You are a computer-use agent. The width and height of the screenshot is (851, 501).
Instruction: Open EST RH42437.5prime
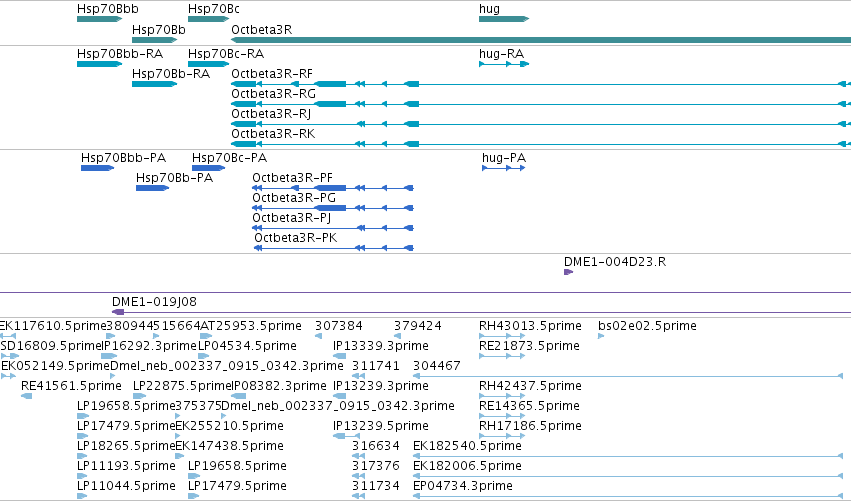point(530,386)
